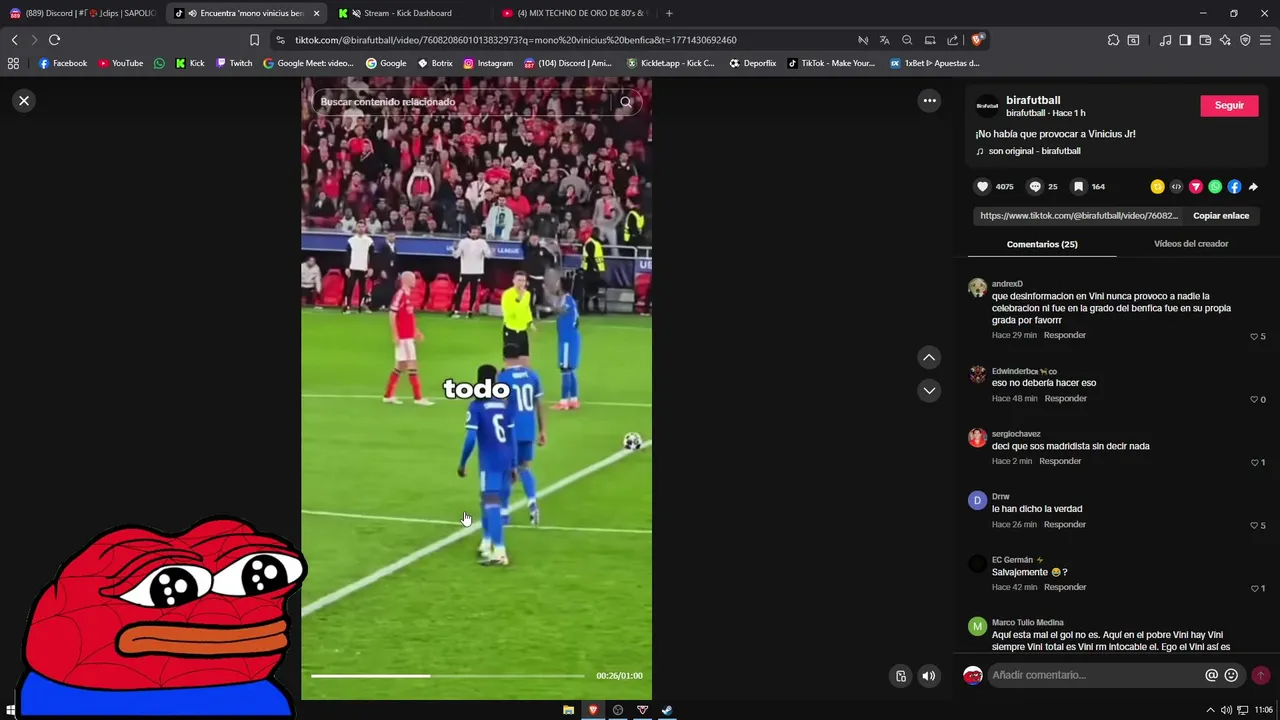Open File Explorer from the taskbar

(x=568, y=710)
